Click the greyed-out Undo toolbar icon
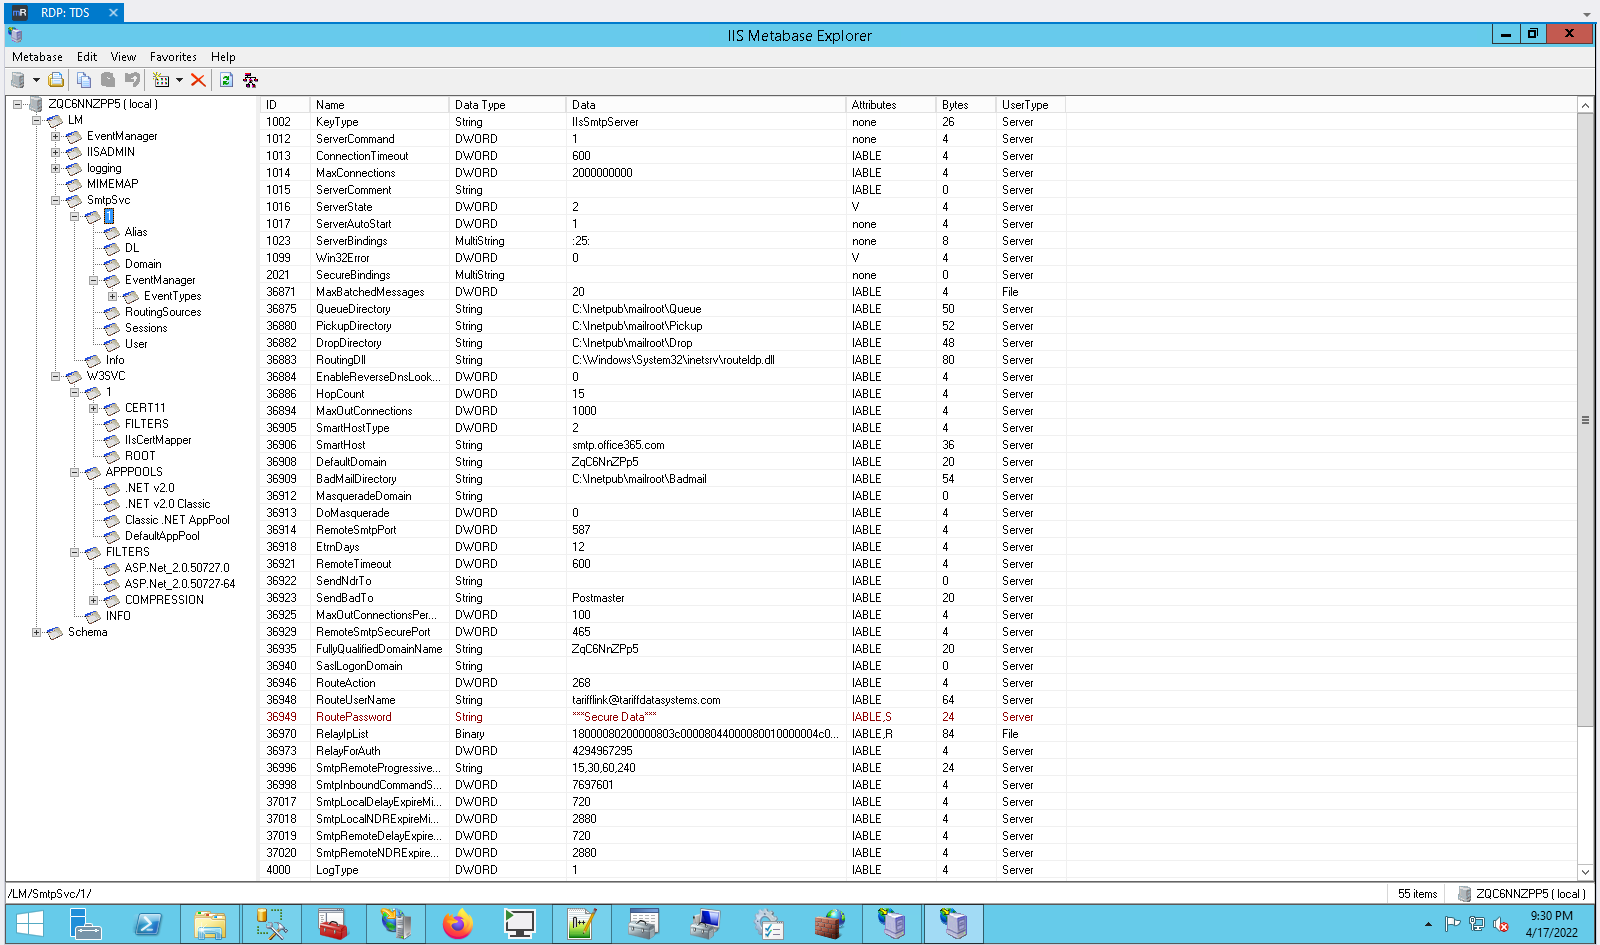Image resolution: width=1600 pixels, height=945 pixels. point(132,80)
